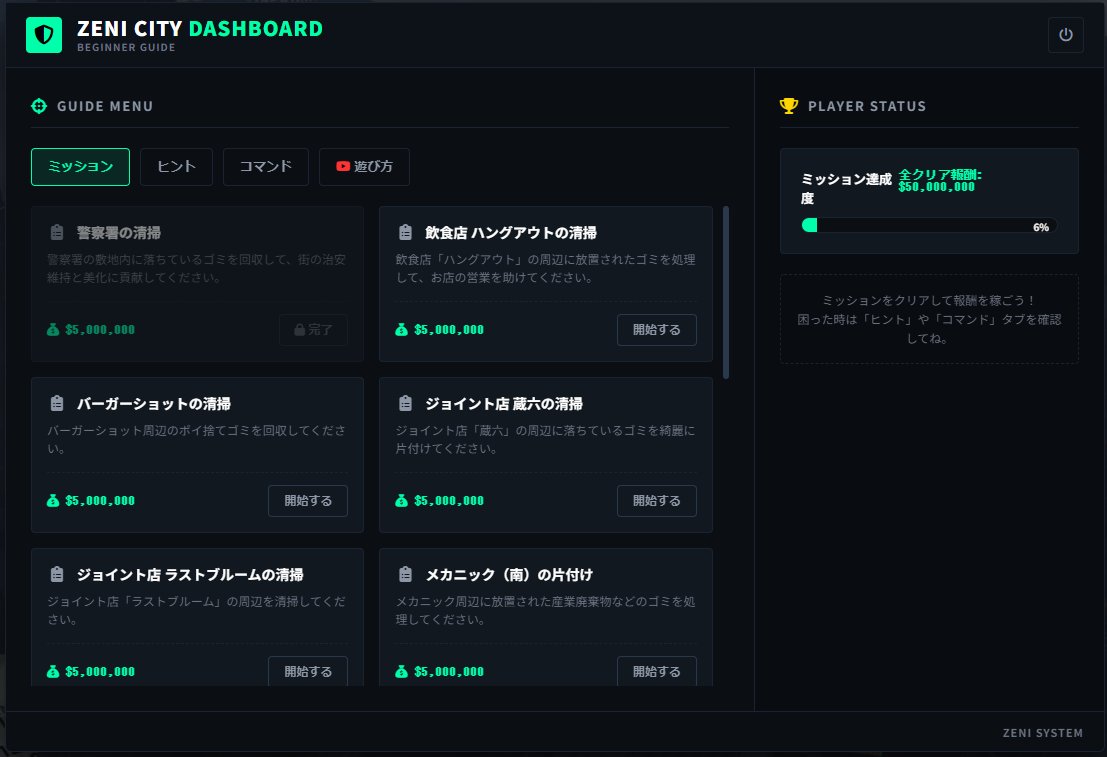Click clipboard icon of 飲食店 ハングアウトの清掃
1107x757 pixels.
(x=405, y=232)
